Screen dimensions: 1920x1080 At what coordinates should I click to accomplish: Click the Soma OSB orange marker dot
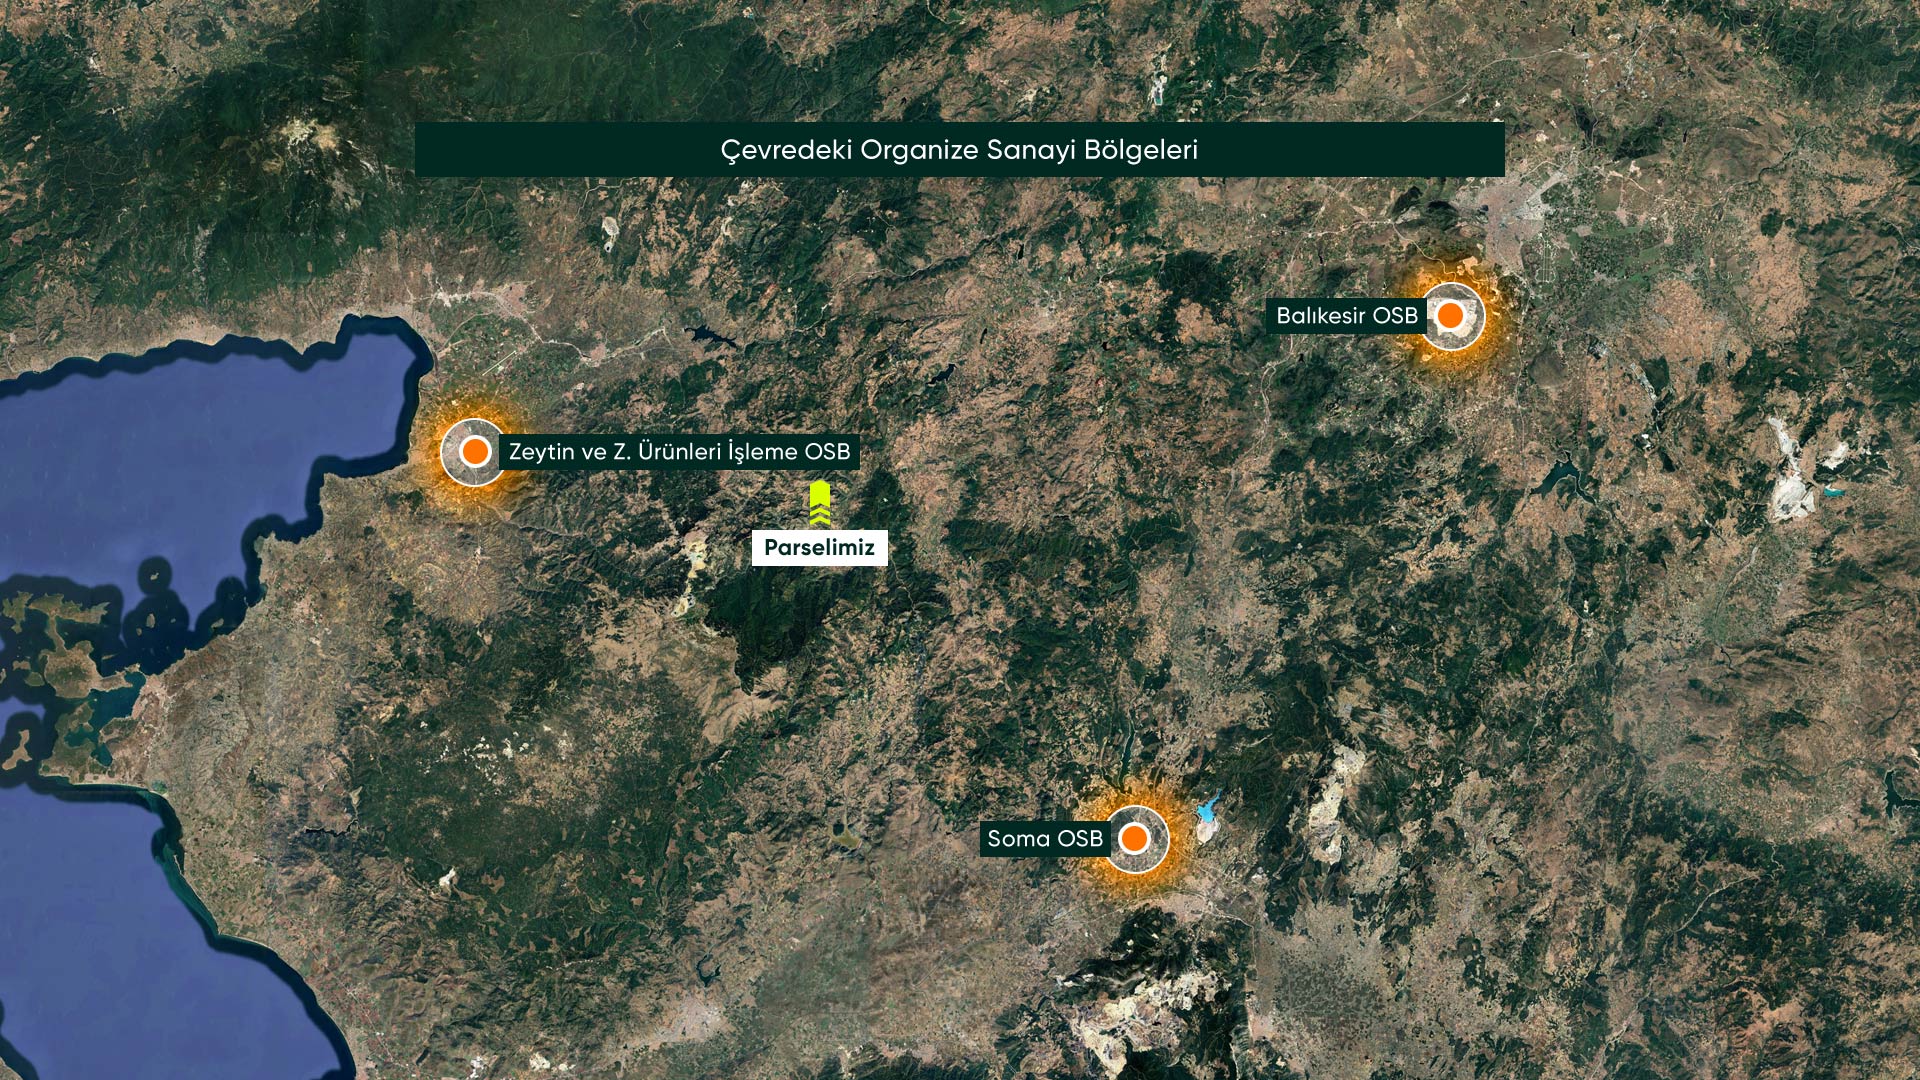1134,838
